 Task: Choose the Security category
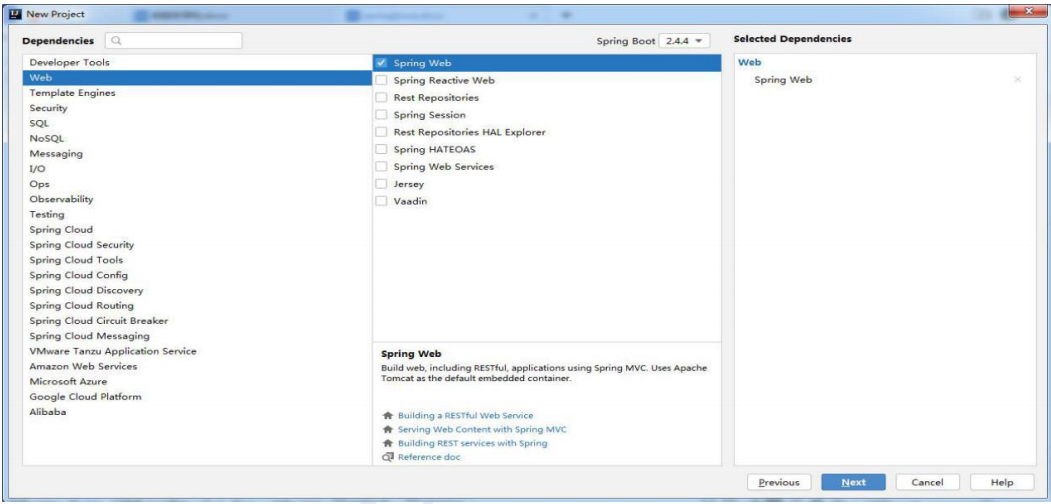pos(197,108)
